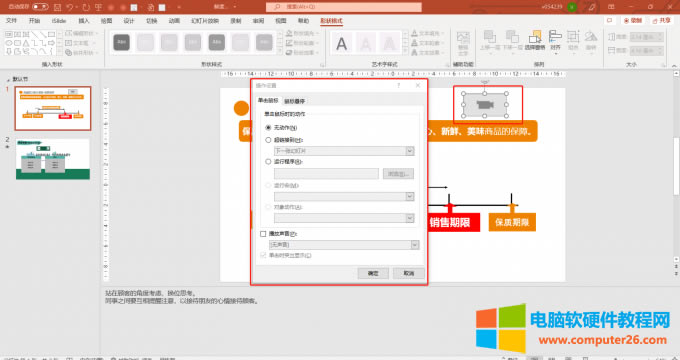This screenshot has width=680, height=360.
Task: Select the fifth dark shape style preset
Action: tap(216, 43)
